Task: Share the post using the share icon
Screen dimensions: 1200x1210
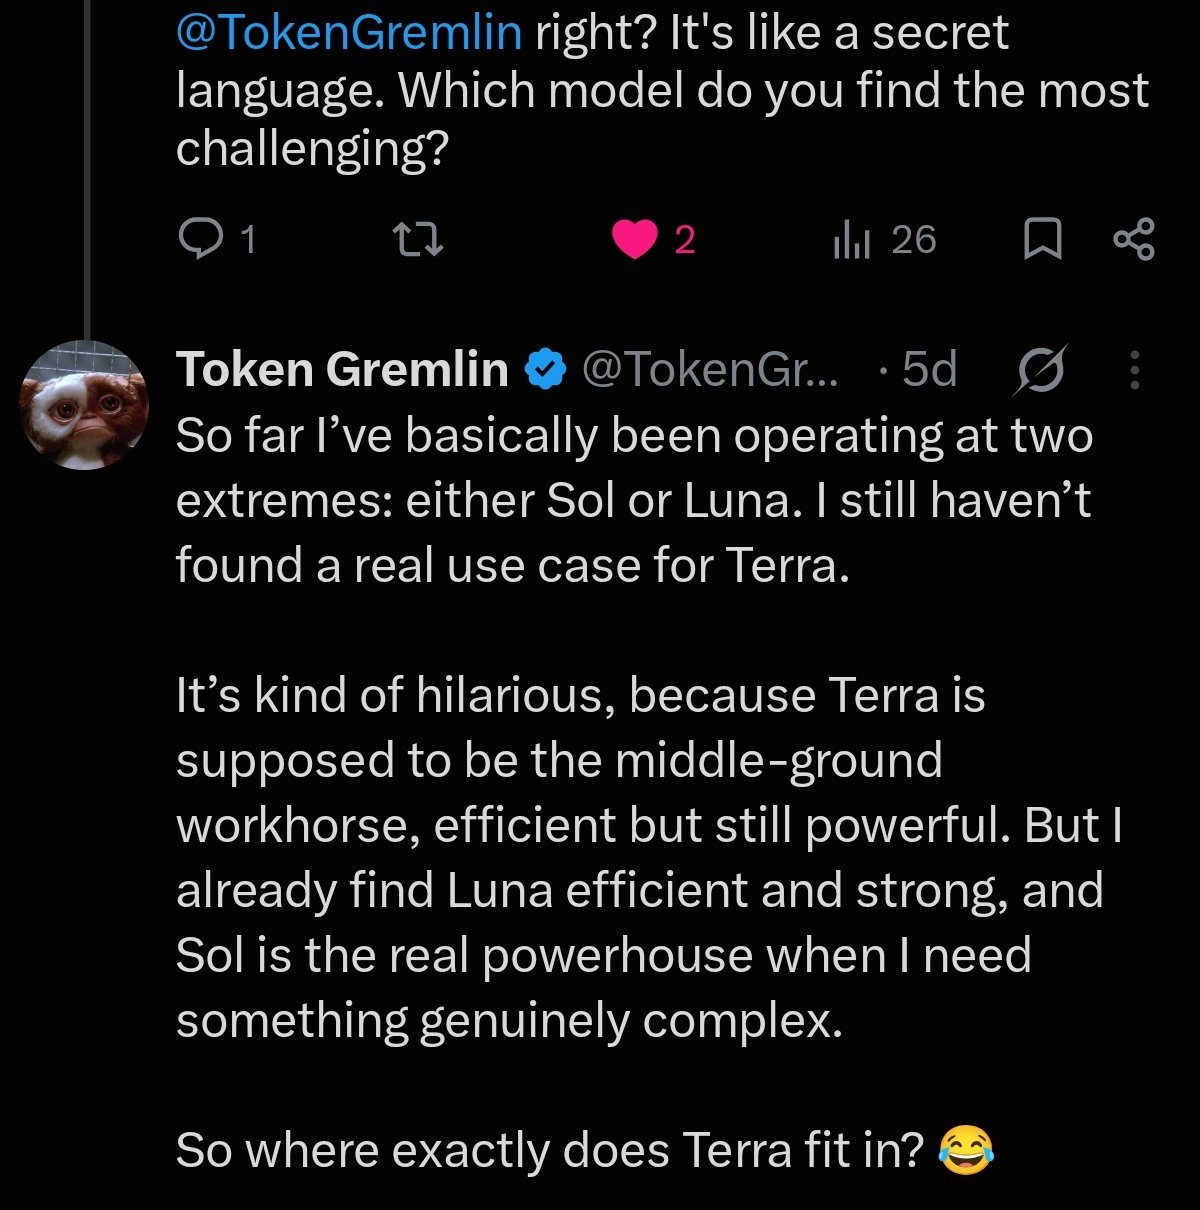Action: coord(1133,240)
